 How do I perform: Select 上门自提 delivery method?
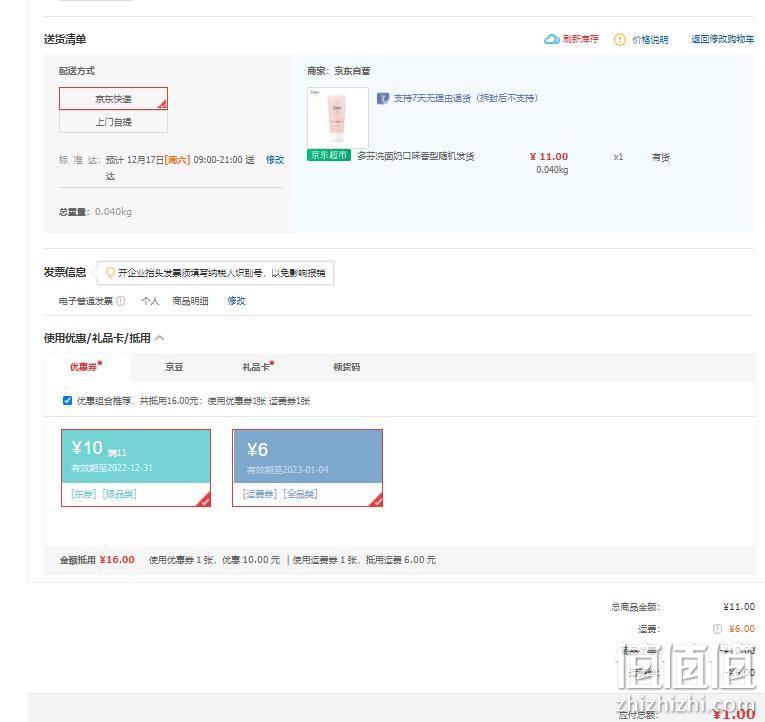(x=113, y=121)
